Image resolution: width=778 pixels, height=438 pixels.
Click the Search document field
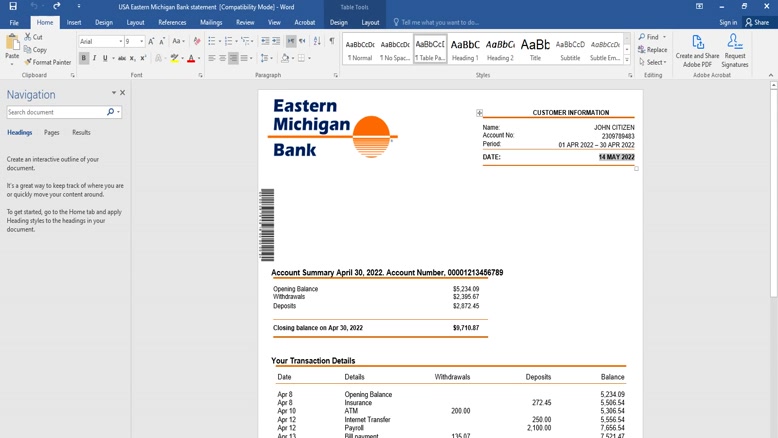coord(56,112)
